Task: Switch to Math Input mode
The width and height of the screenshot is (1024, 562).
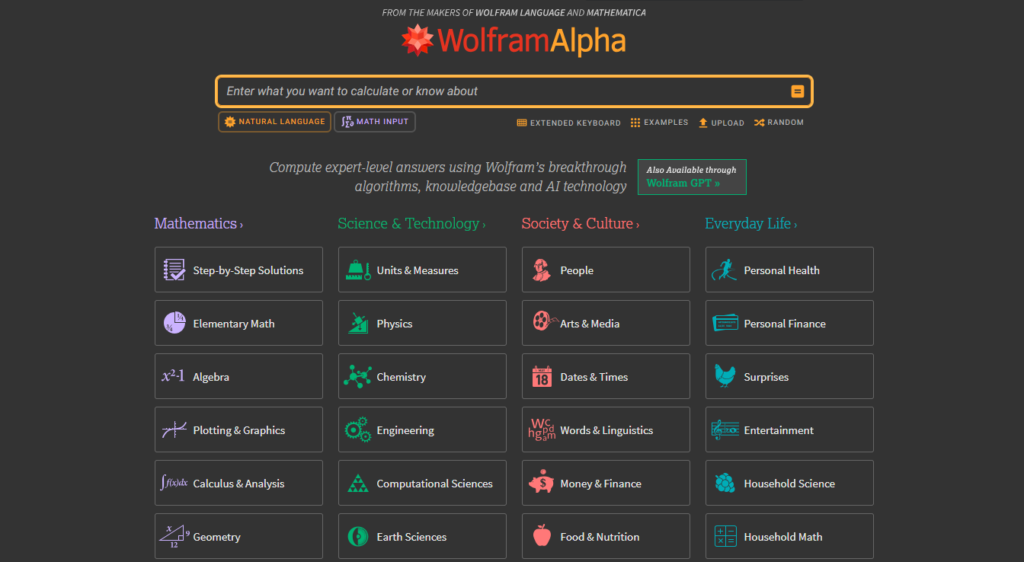Action: coord(375,121)
